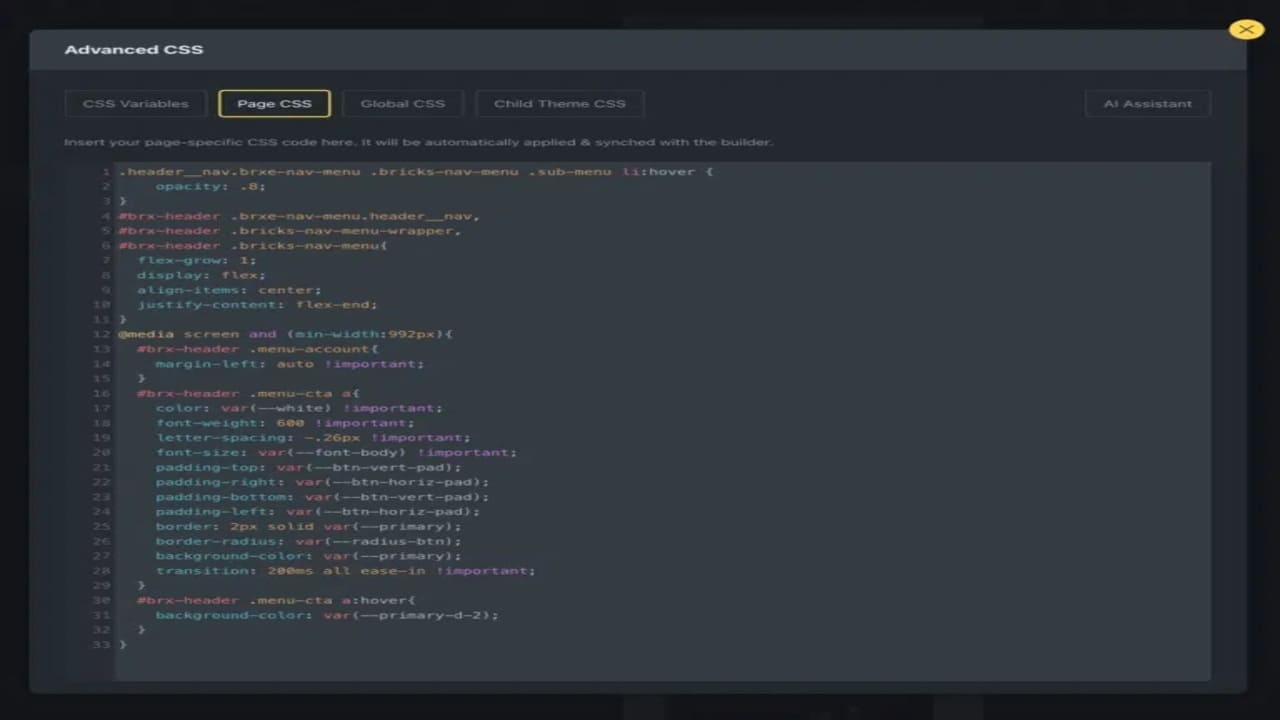Click the 'display: flex;' declaration
The height and width of the screenshot is (720, 1280).
click(201, 275)
